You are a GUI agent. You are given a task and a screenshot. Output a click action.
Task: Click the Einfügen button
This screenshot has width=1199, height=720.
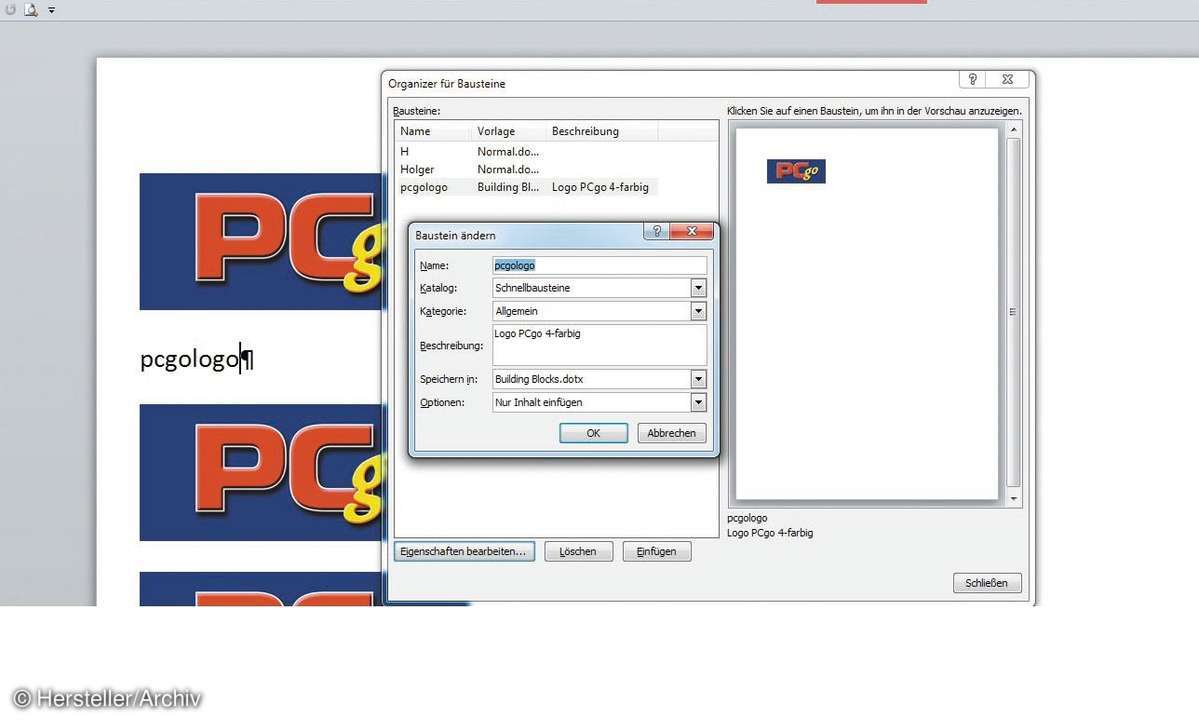tap(657, 551)
